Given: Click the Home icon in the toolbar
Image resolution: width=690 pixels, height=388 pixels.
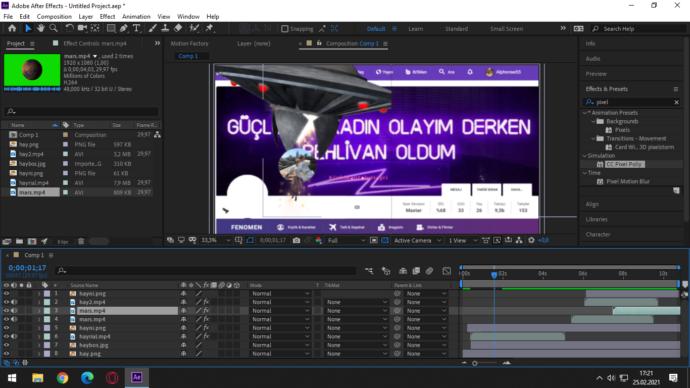Looking at the screenshot, I should [x=12, y=29].
